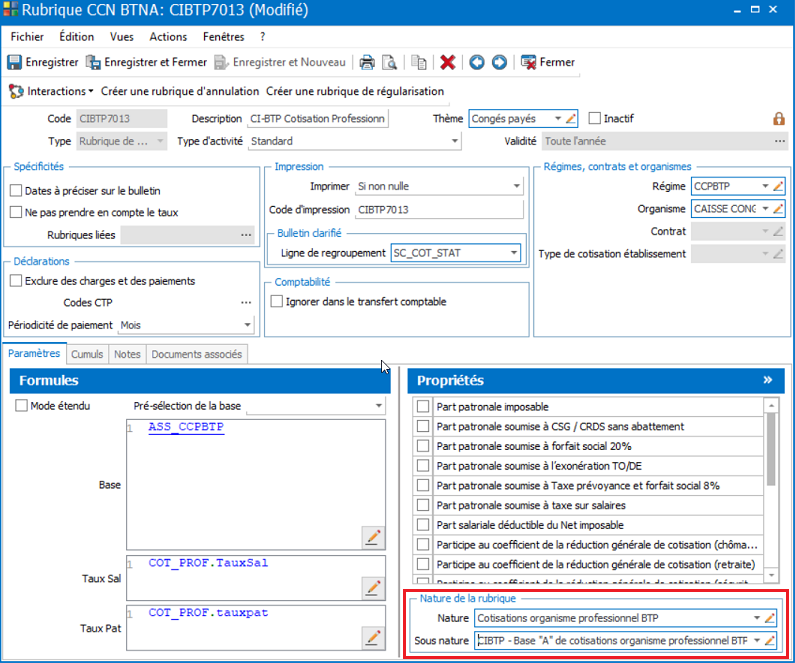Open print preview icon

389,62
